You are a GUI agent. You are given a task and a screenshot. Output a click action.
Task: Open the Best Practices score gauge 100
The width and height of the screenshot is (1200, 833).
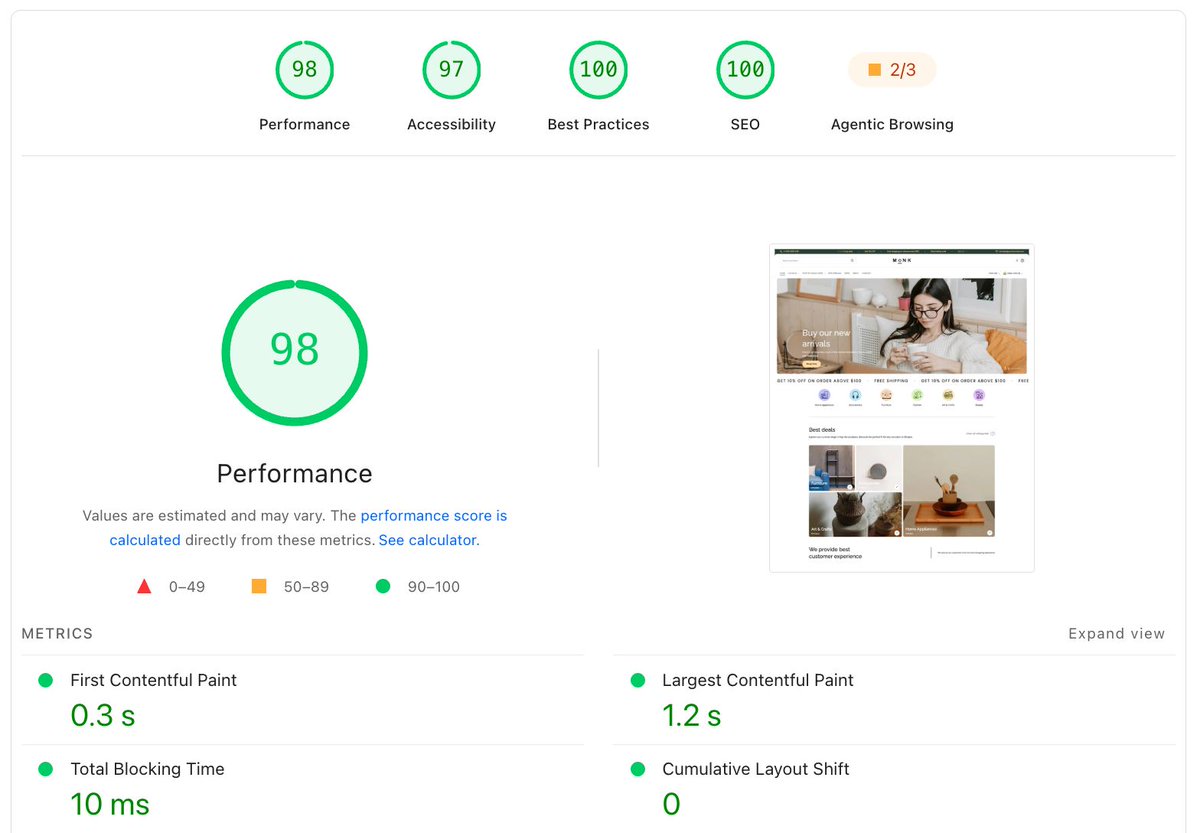598,70
